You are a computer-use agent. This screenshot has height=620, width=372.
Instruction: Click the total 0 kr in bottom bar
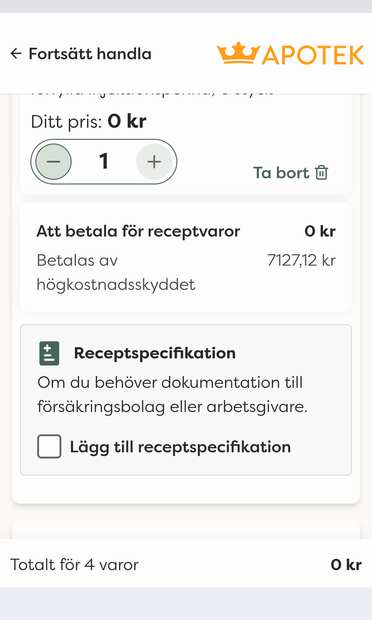tap(346, 565)
